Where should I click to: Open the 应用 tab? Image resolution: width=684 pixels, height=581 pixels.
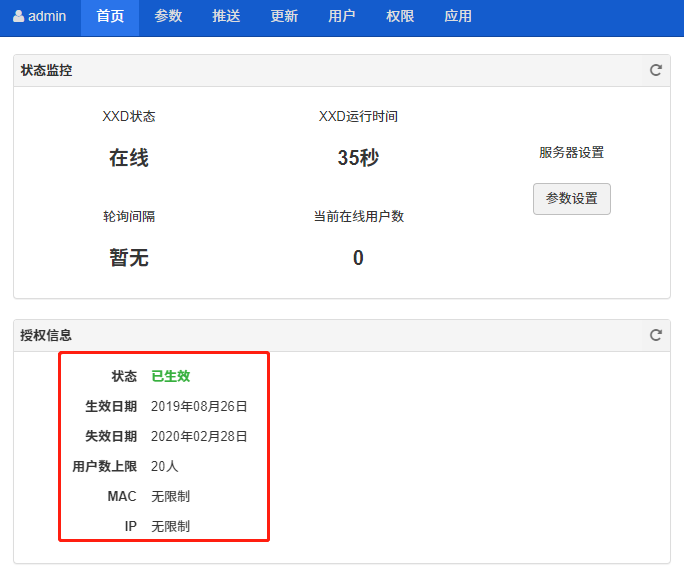pyautogui.click(x=458, y=17)
